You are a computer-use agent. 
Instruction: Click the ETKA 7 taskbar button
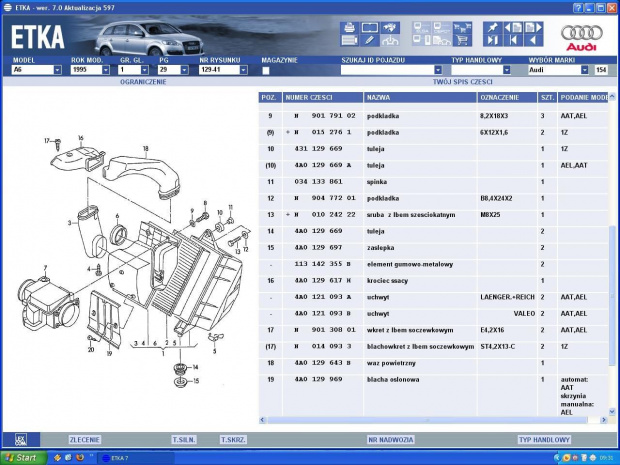(x=136, y=458)
